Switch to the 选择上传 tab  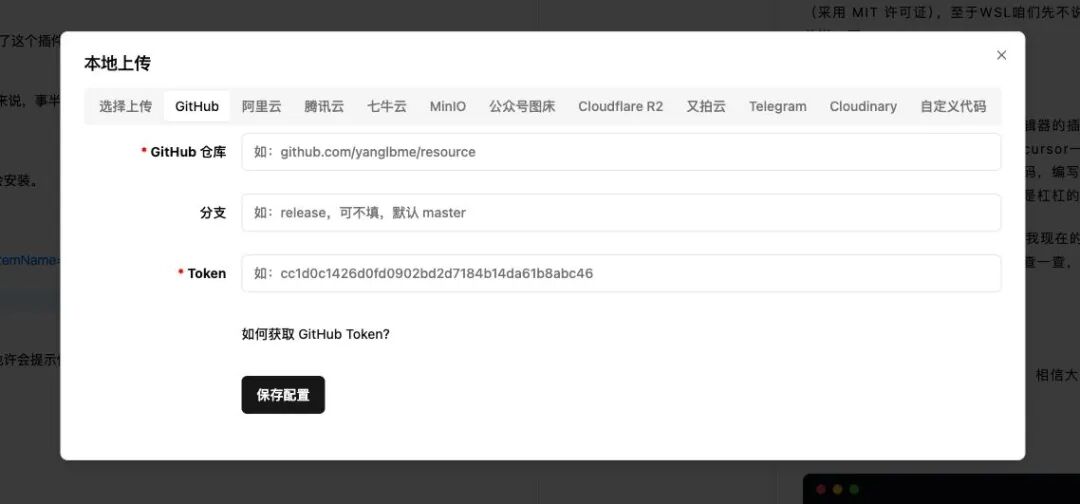pos(125,106)
